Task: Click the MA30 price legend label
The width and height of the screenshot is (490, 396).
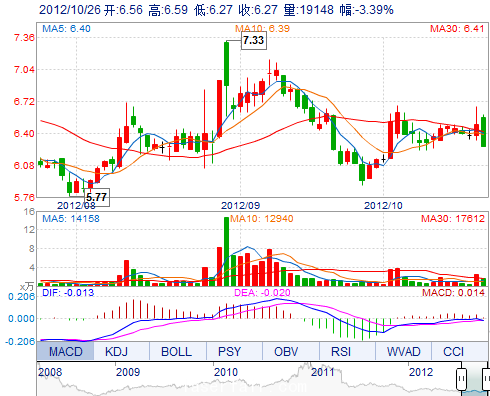Action: (457, 29)
